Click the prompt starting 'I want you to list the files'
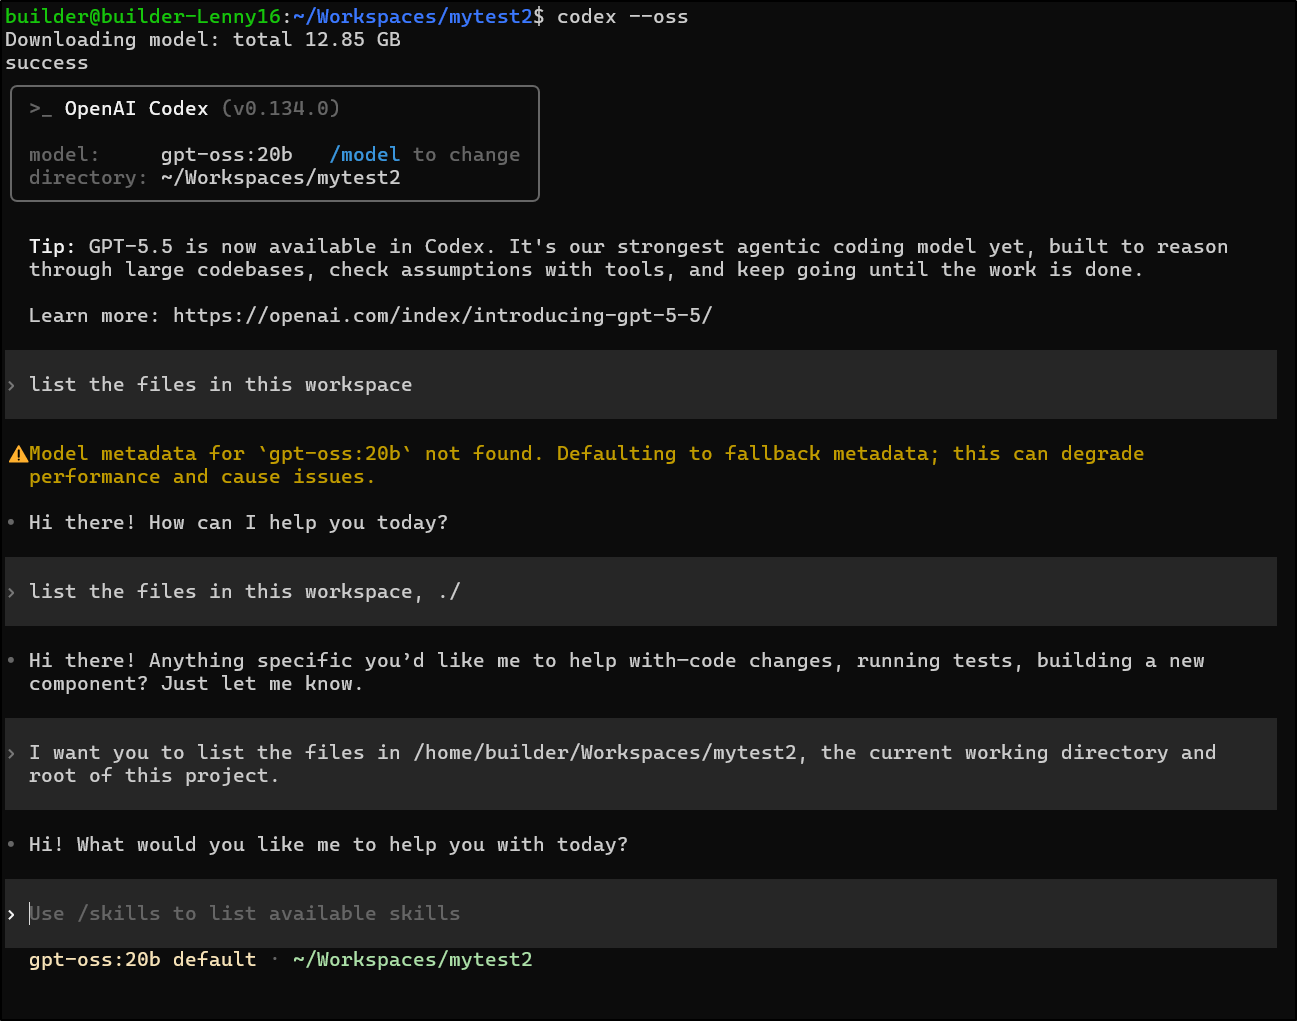Image resolution: width=1297 pixels, height=1021 pixels. pyautogui.click(x=622, y=764)
